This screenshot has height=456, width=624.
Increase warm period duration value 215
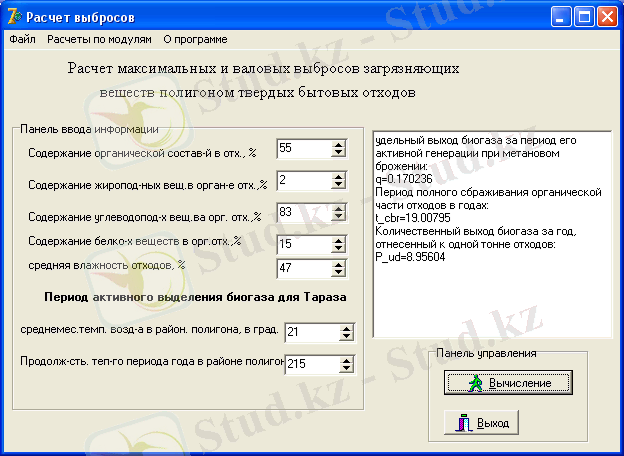point(347,361)
